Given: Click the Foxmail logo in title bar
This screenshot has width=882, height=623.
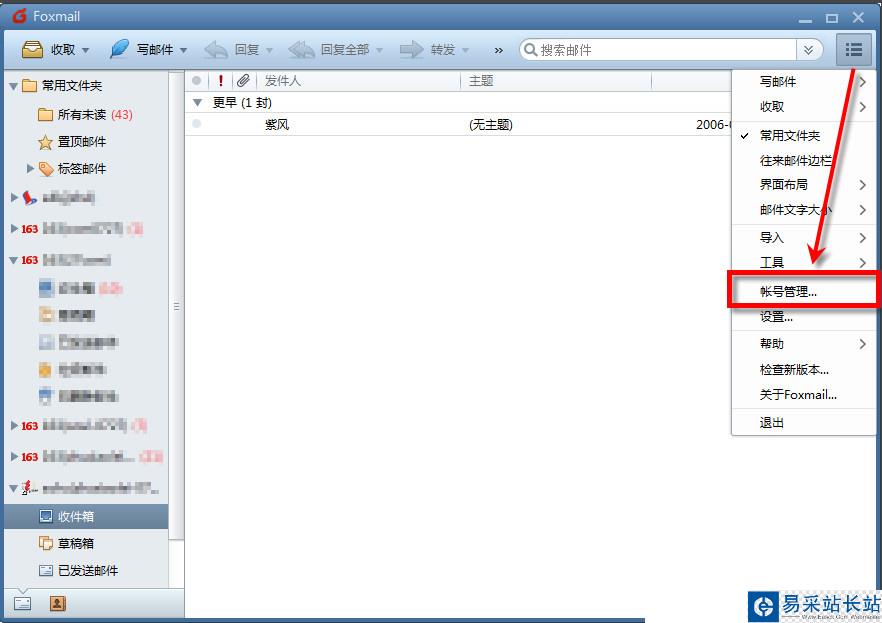Looking at the screenshot, I should [19, 16].
